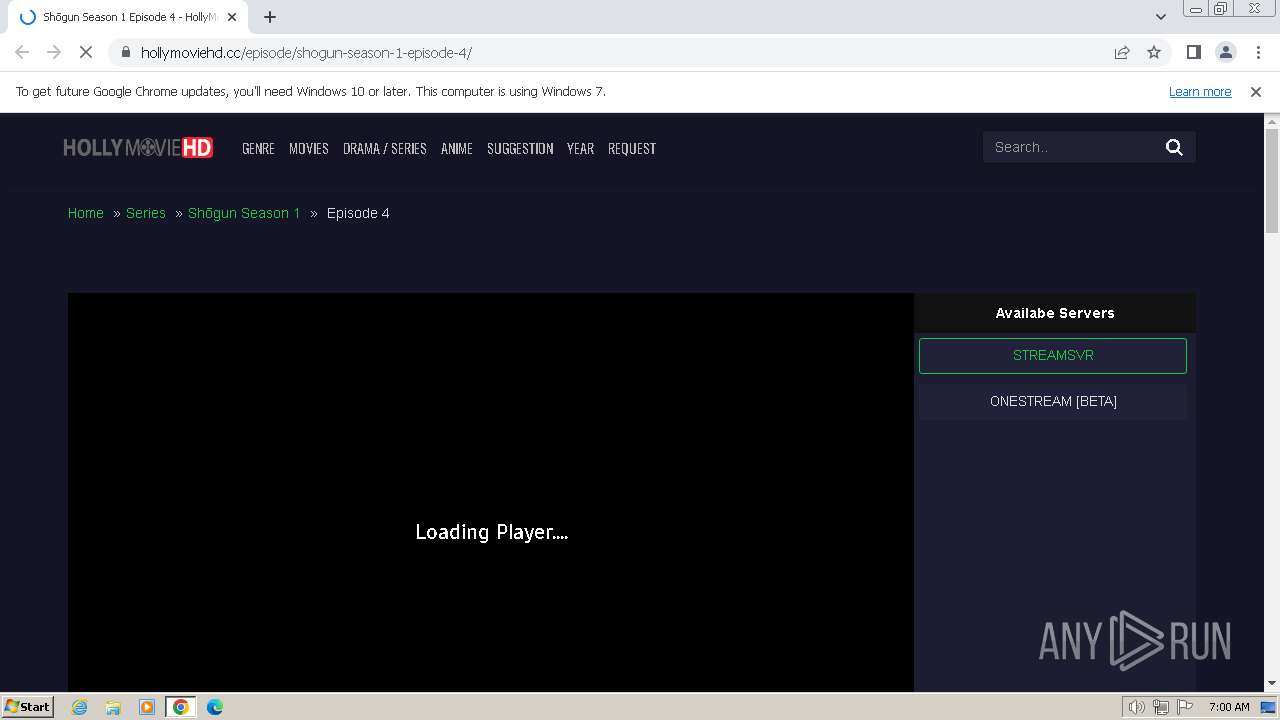
Task: Click the page vertical scrollbar thumb
Action: (1272, 181)
